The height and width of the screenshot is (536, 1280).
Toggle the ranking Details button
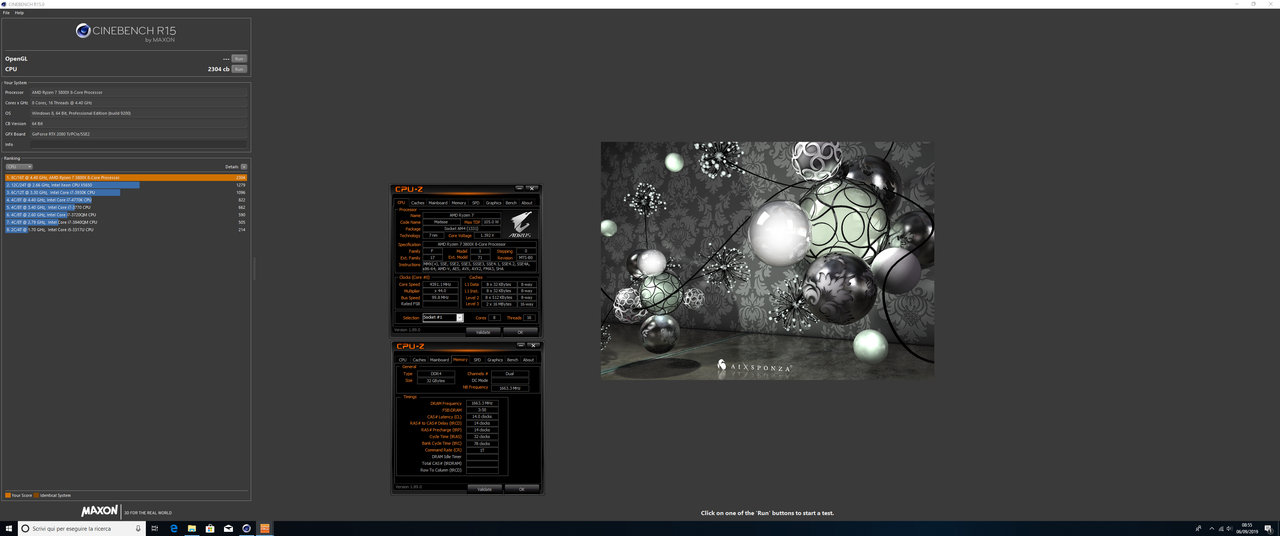(x=244, y=167)
